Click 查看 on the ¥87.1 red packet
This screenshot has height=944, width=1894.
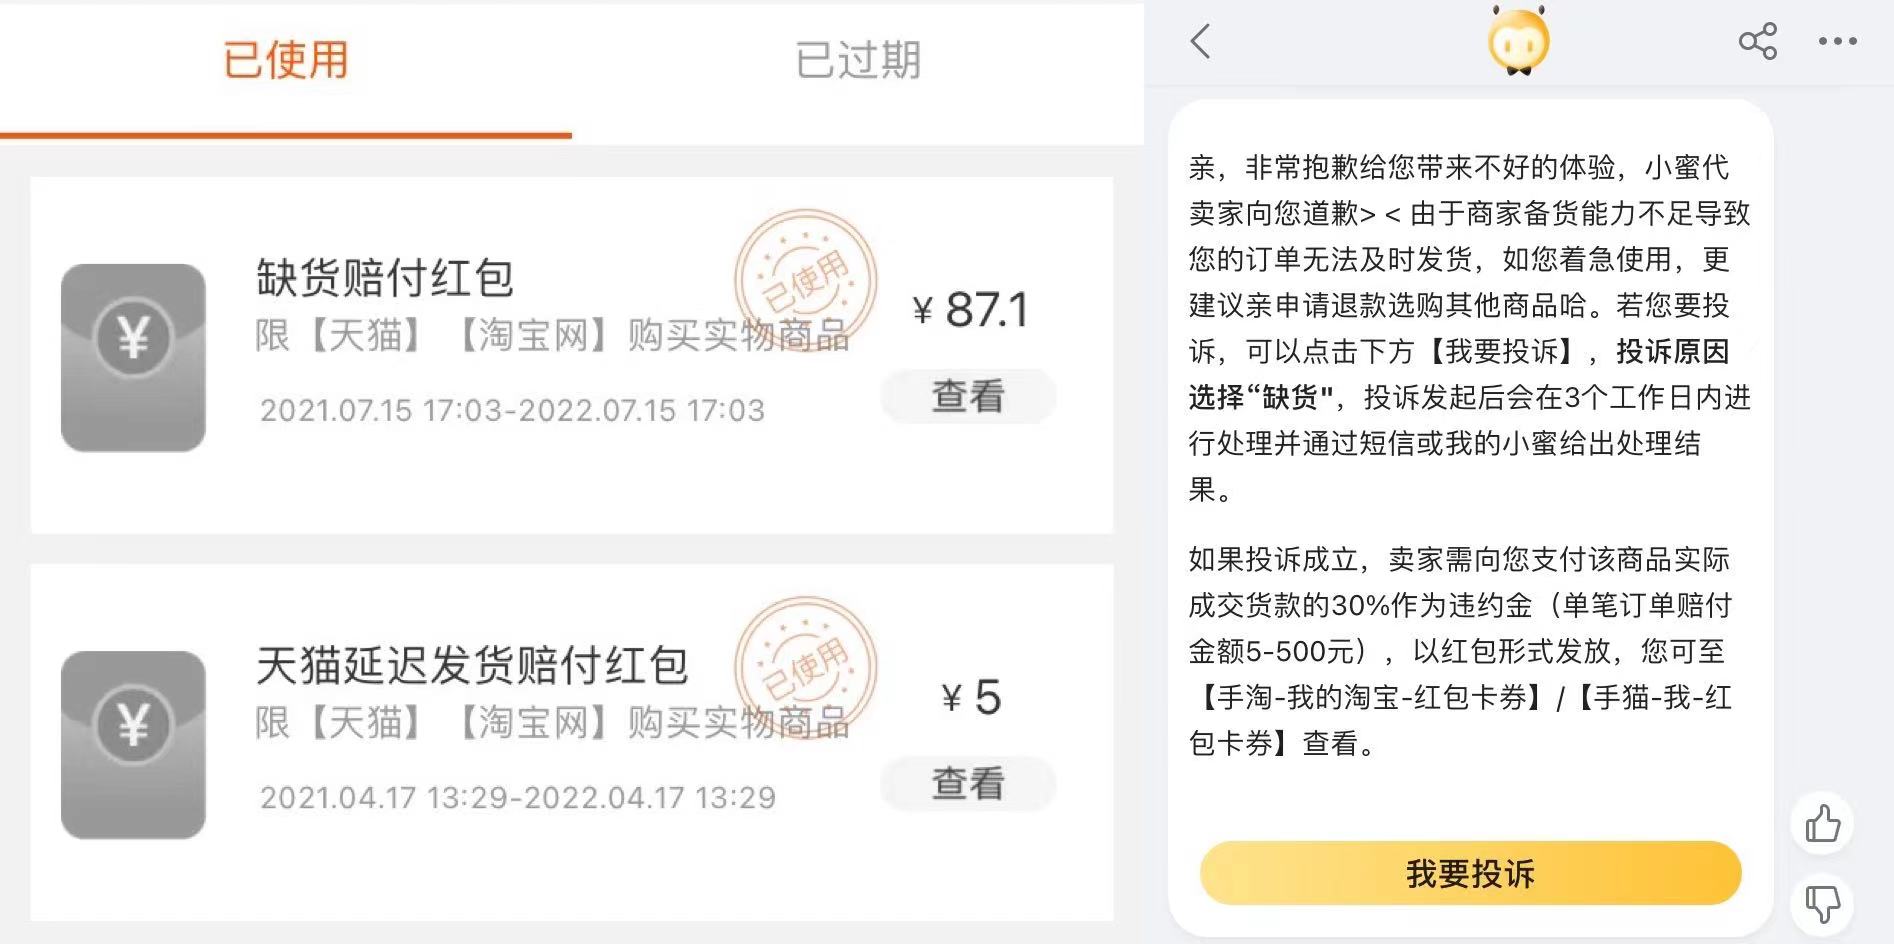point(967,396)
